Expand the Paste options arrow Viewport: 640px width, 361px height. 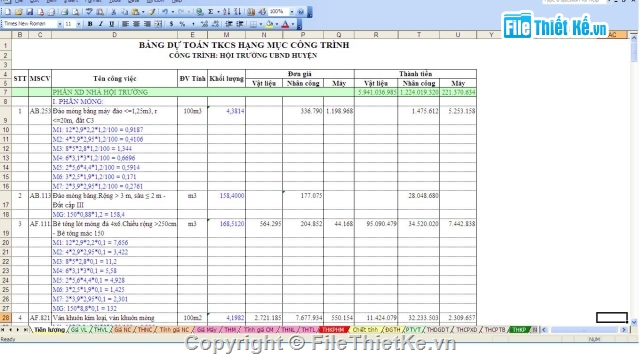[x=143, y=12]
